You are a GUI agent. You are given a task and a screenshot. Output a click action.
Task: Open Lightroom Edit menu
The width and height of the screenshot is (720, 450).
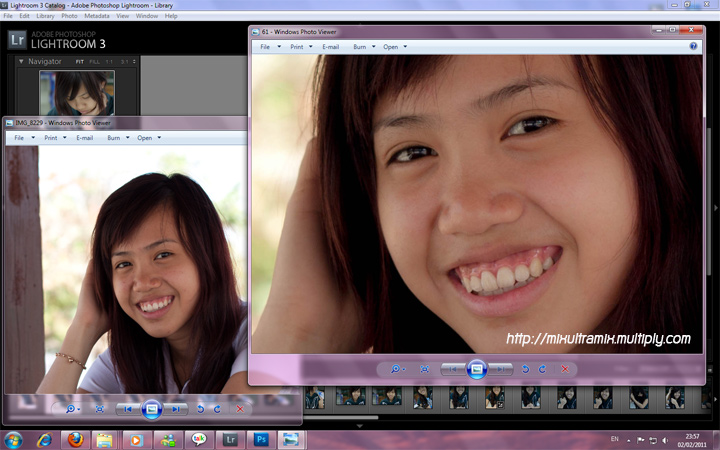[x=24, y=16]
